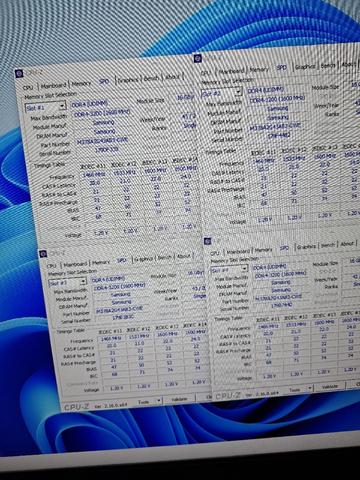This screenshot has width=360, height=480.
Task: Open the Graphics tab in the Slot #2 window
Action: pyautogui.click(x=305, y=66)
